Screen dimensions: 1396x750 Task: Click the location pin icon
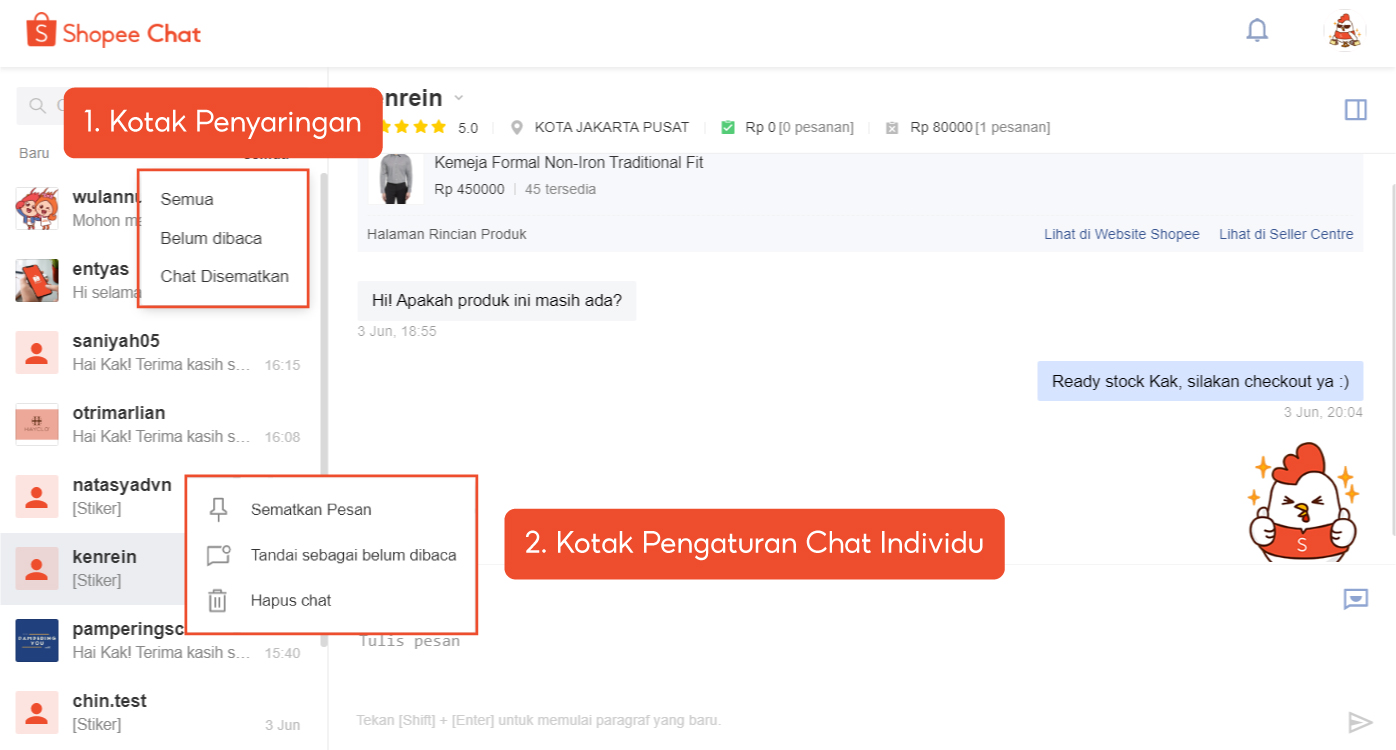[x=517, y=128]
